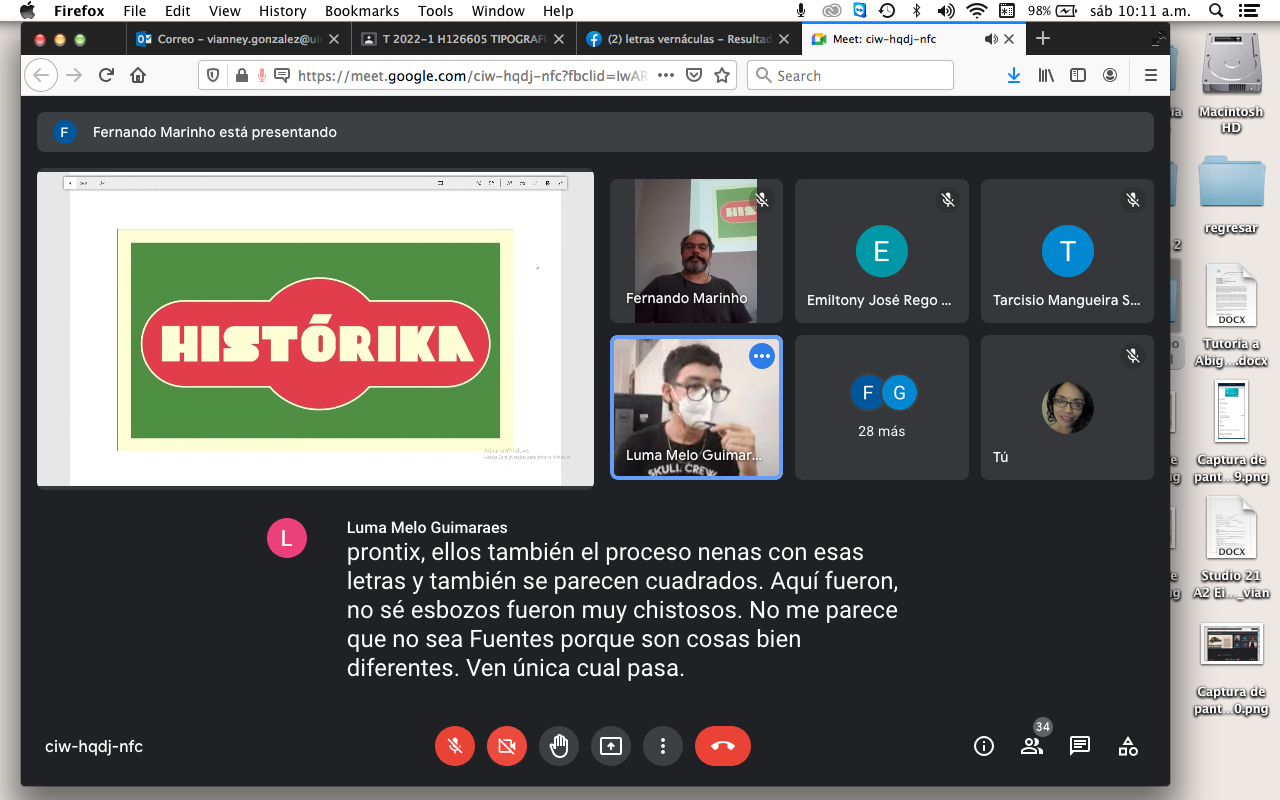This screenshot has width=1280, height=800.
Task: Open Bluetooth menu bar icon
Action: pos(916,11)
